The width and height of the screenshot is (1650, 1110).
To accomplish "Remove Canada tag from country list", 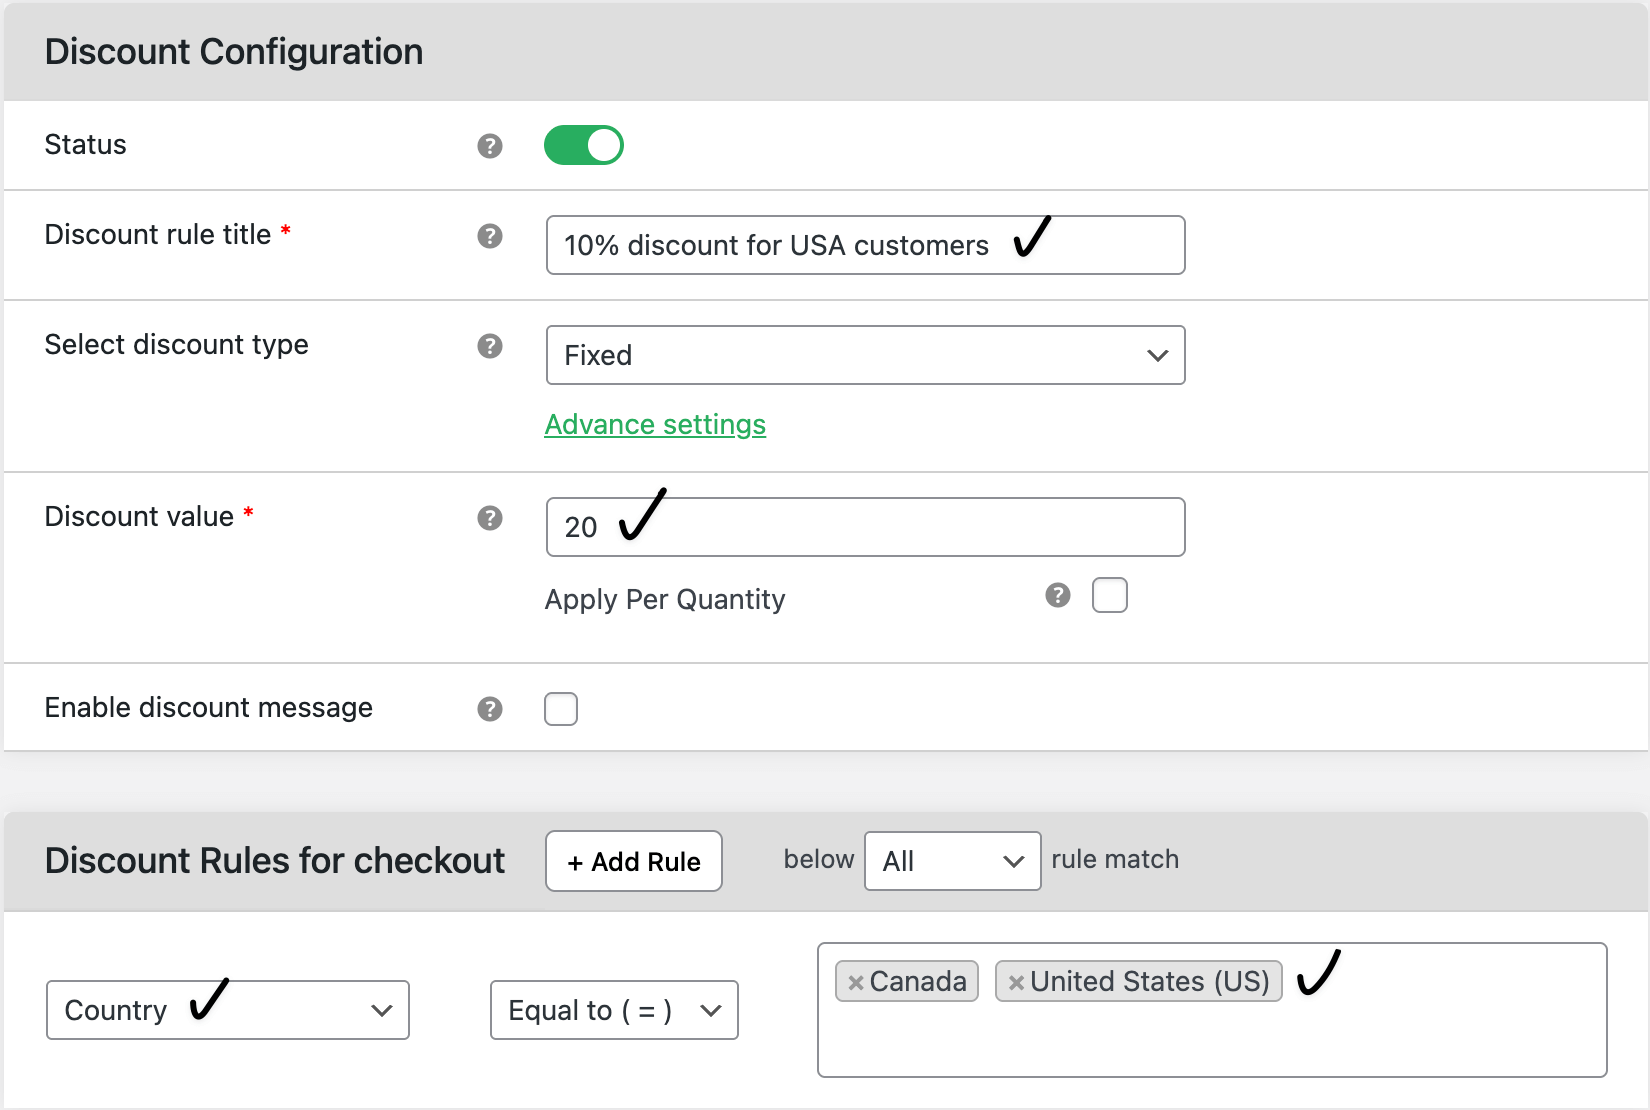I will (855, 983).
